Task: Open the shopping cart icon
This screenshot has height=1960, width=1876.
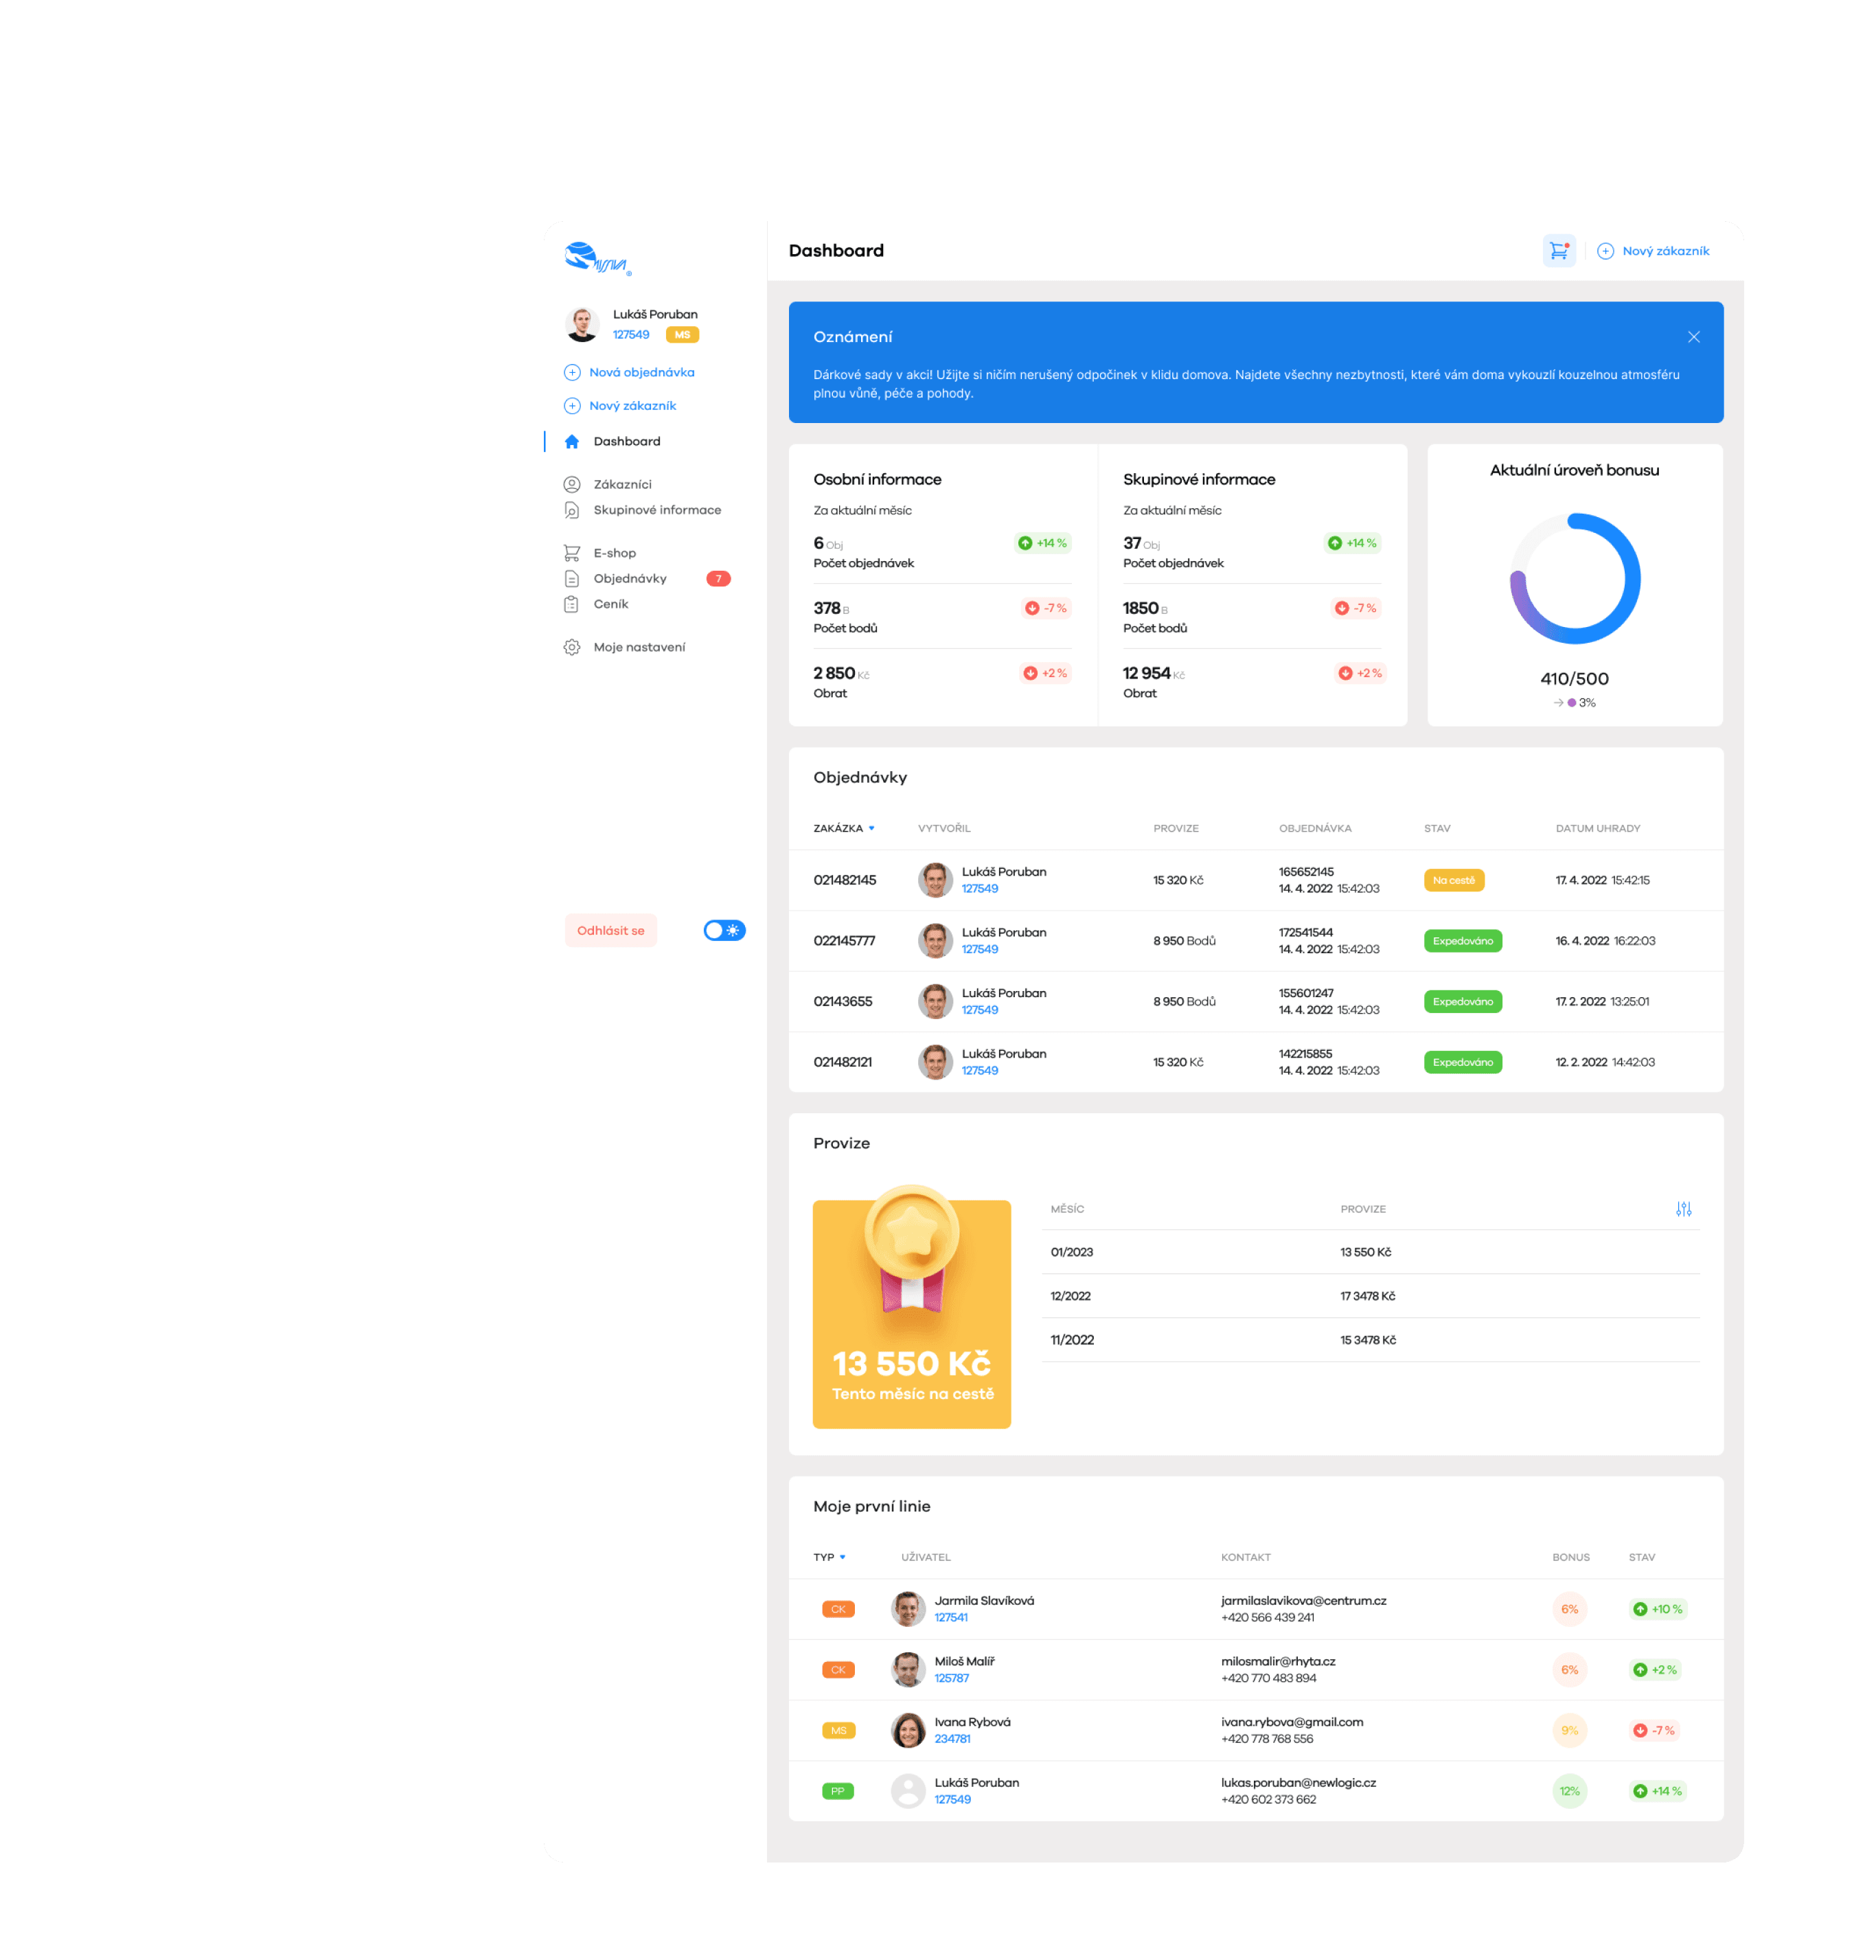Action: pos(1558,251)
